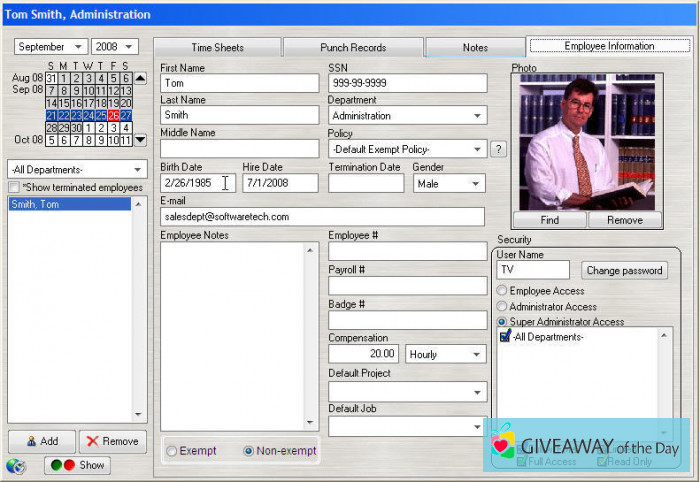700x482 pixels.
Task: Click calendar scroll-up arrow
Action: click(140, 78)
